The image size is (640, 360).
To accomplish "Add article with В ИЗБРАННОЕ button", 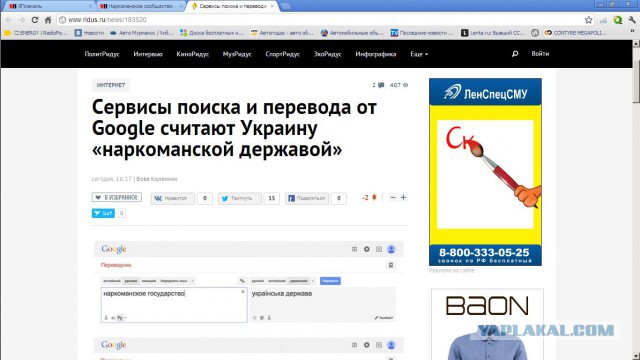I will tap(117, 198).
